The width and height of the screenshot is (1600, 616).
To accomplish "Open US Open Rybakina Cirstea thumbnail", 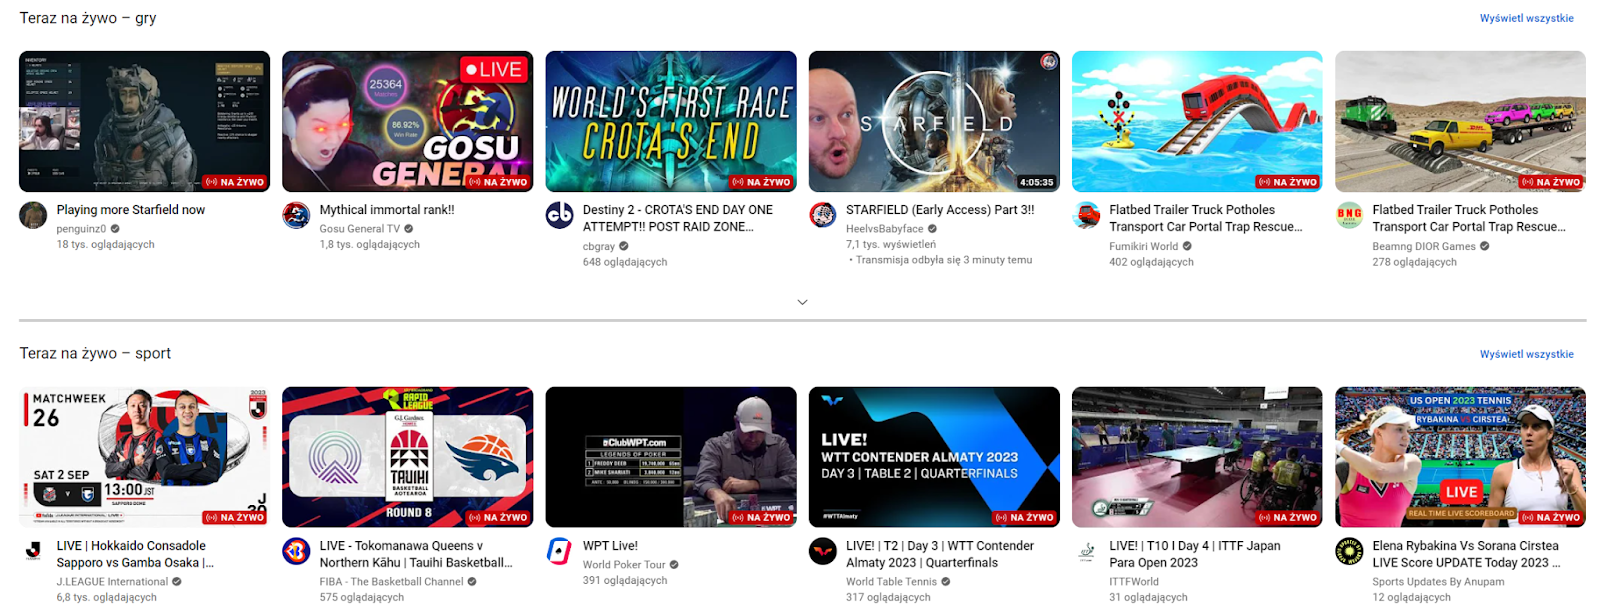I will click(1460, 457).
